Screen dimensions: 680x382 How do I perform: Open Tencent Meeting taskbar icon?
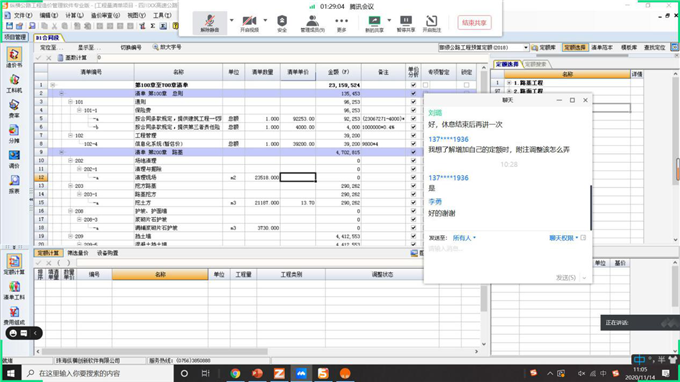(x=301, y=373)
